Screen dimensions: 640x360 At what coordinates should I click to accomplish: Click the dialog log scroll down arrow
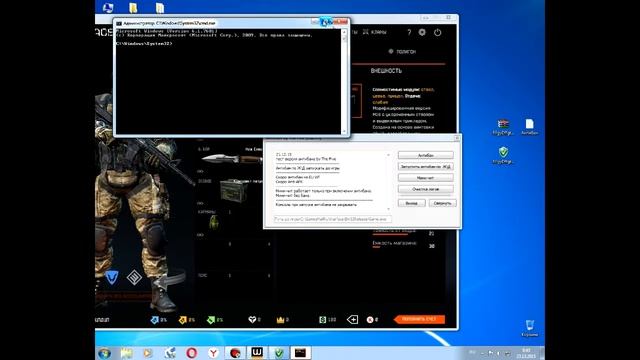point(388,209)
